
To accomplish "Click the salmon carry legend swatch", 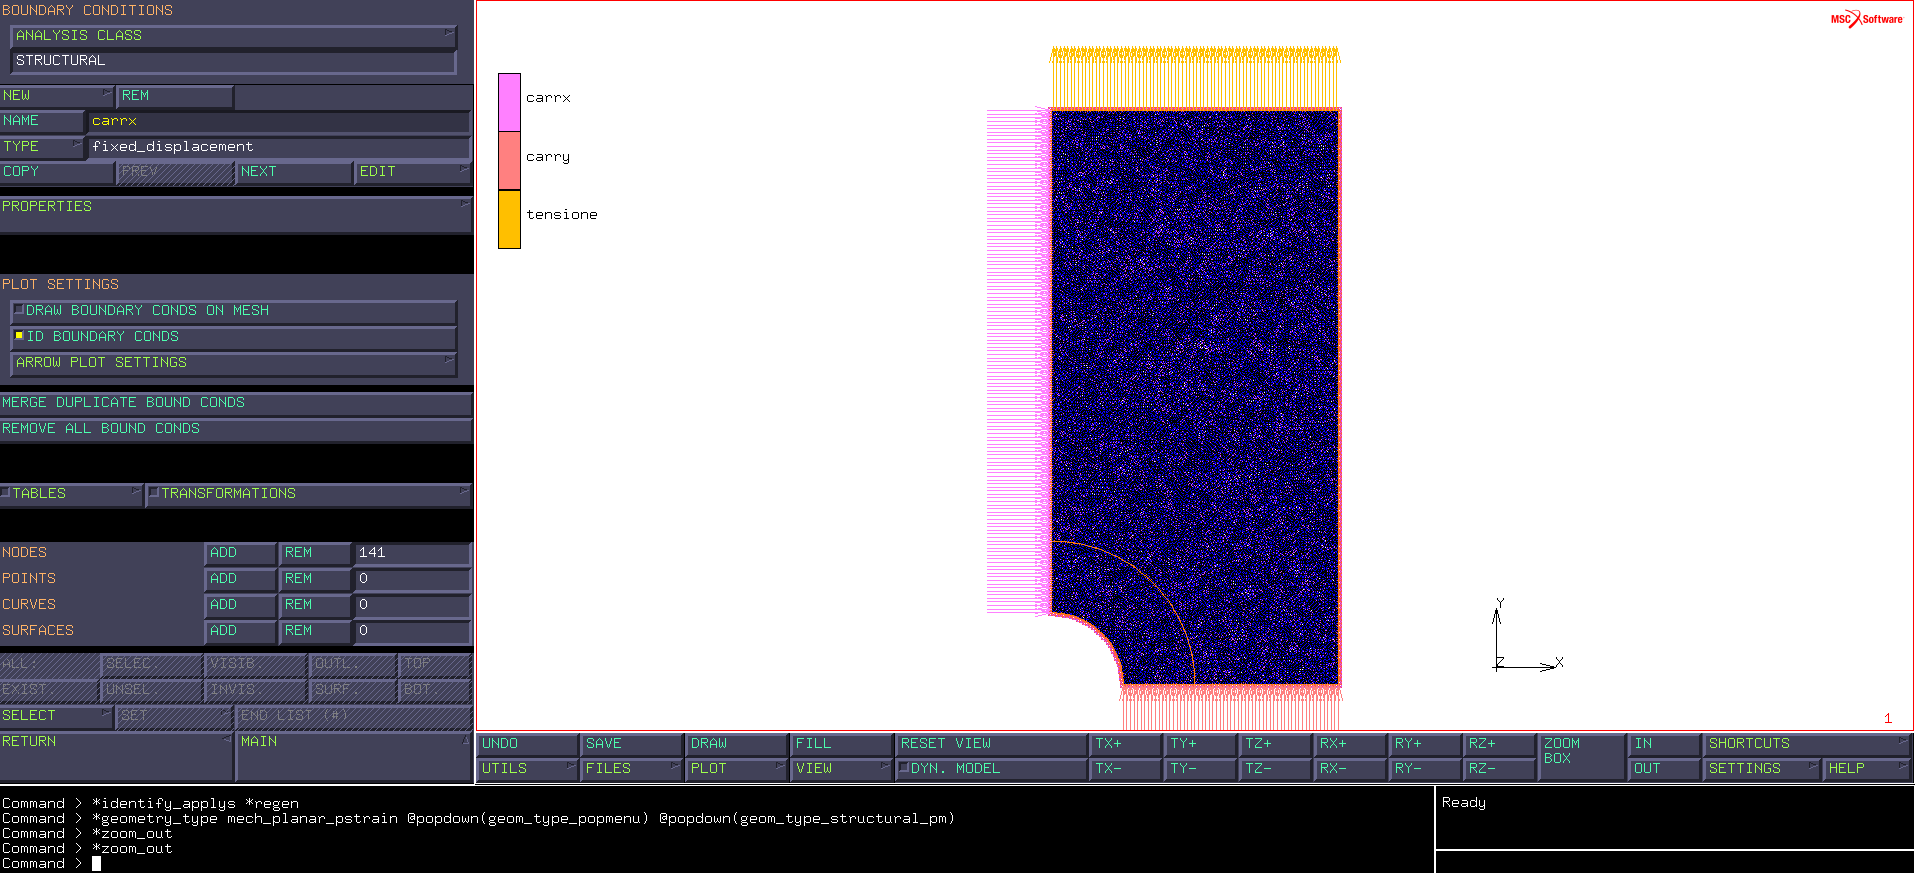I will pos(509,160).
